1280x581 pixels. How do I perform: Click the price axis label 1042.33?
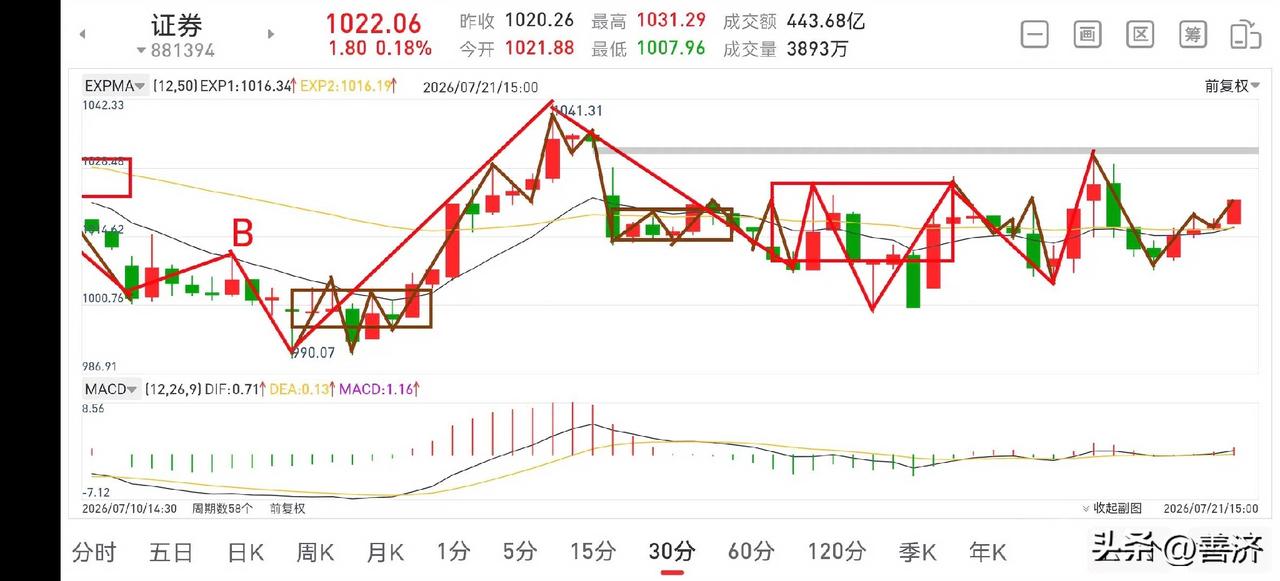coord(103,105)
